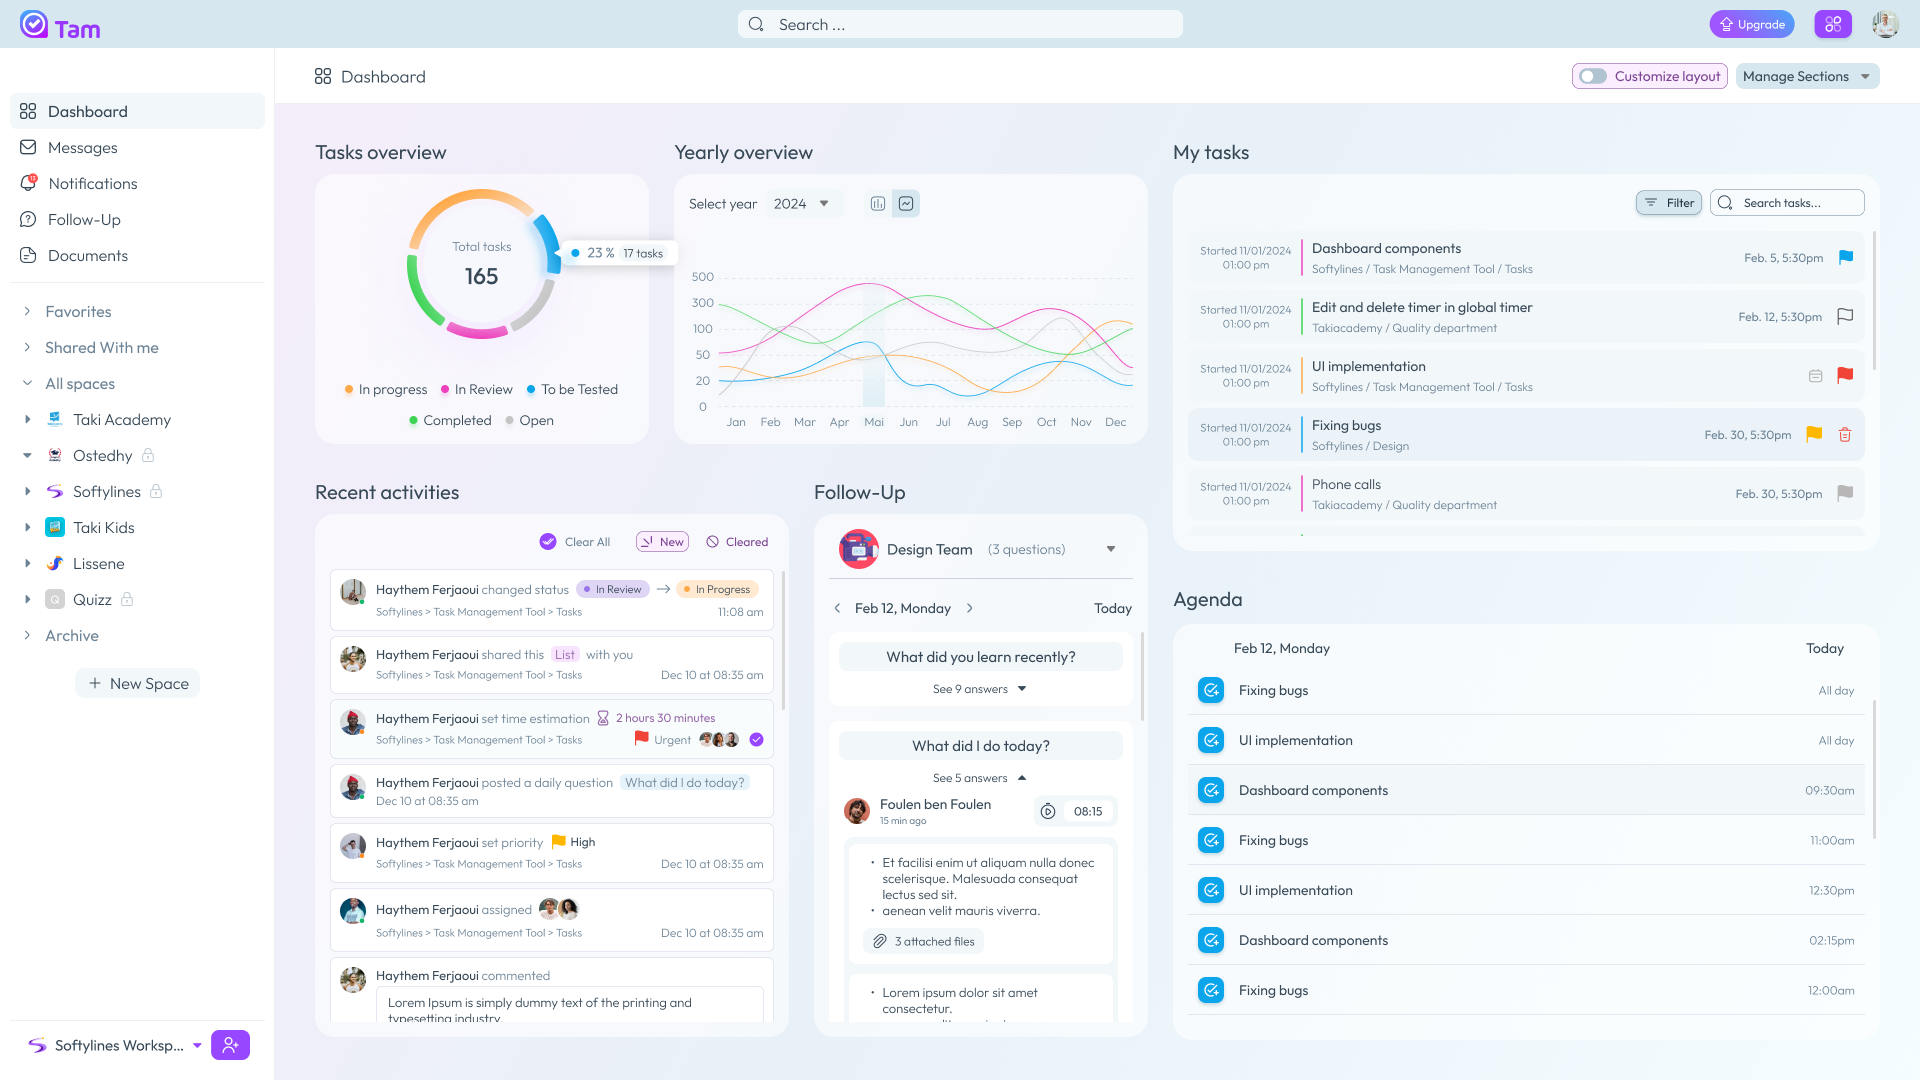This screenshot has width=1920, height=1080.
Task: Go to next day in Follow-Up
Action: click(970, 608)
